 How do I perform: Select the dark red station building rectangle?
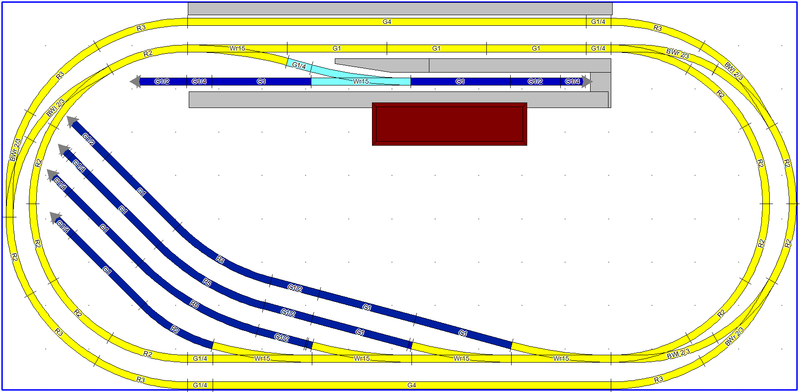pyautogui.click(x=449, y=124)
